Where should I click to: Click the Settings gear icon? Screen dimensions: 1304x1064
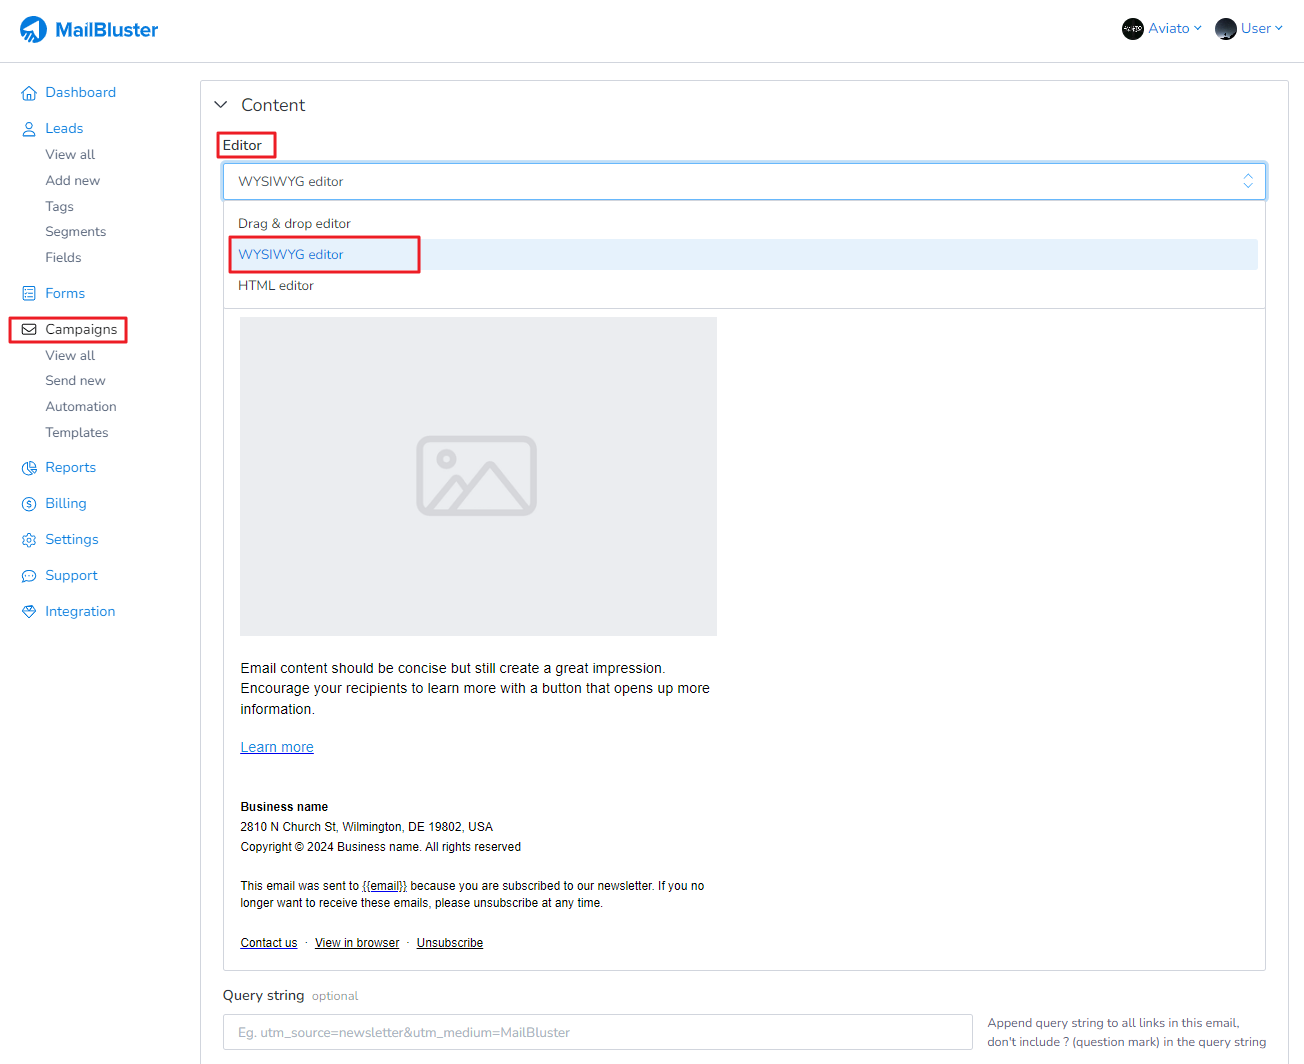click(x=29, y=540)
